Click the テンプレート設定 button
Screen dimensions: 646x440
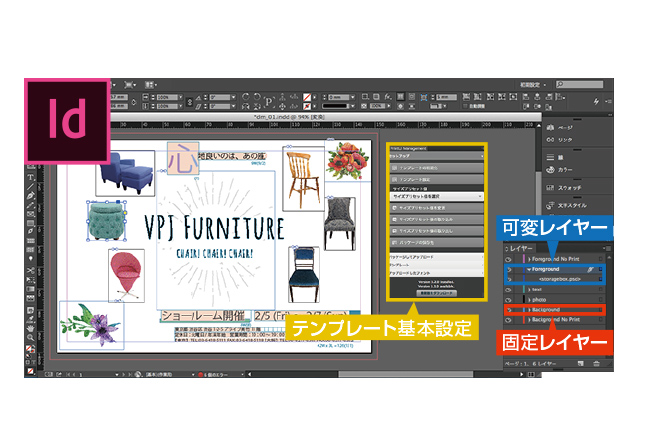click(436, 180)
